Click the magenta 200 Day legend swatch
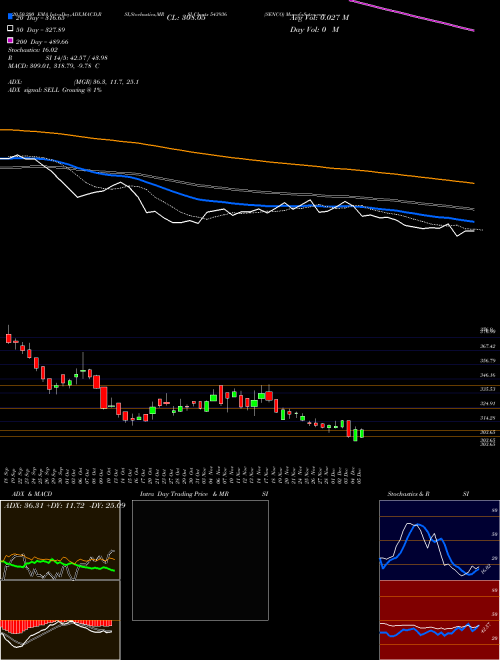 click(11, 40)
